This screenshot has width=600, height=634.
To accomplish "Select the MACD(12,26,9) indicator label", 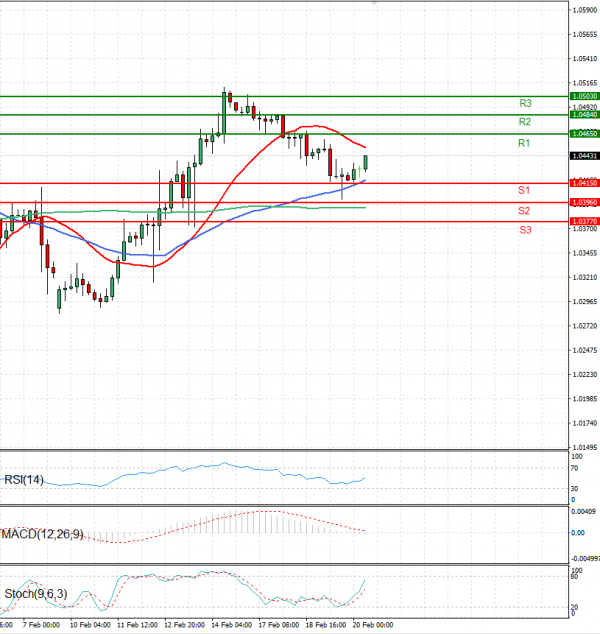I will 43,534.
